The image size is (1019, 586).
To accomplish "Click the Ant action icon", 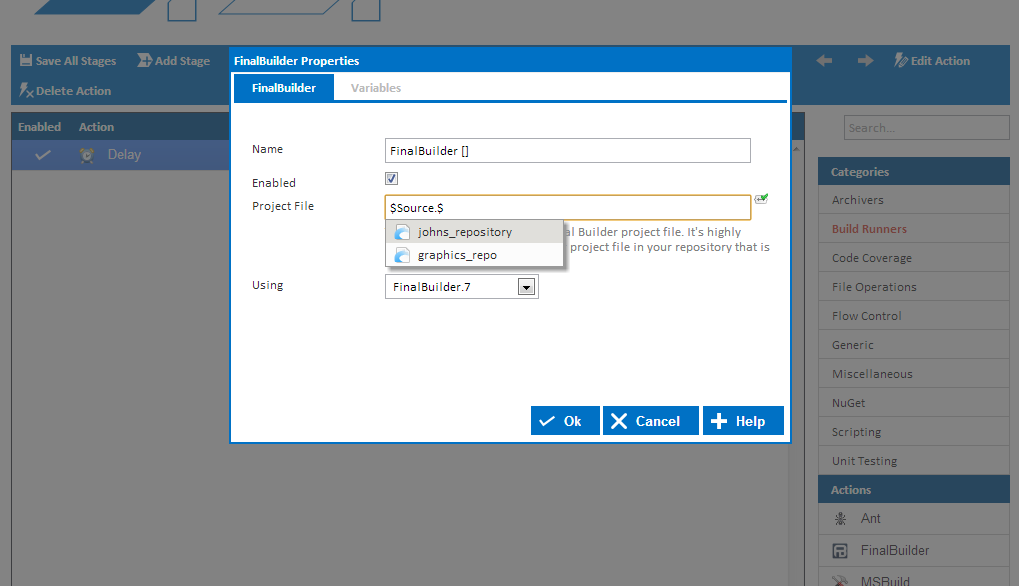I will point(840,518).
